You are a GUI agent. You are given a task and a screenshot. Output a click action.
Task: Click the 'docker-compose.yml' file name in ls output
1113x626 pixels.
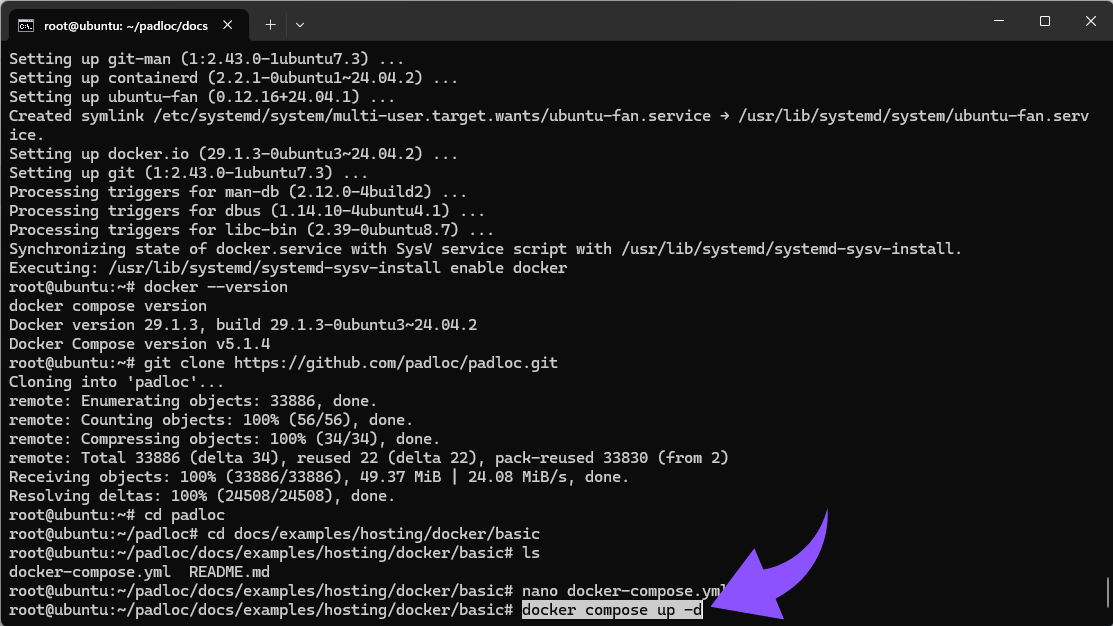pos(89,571)
